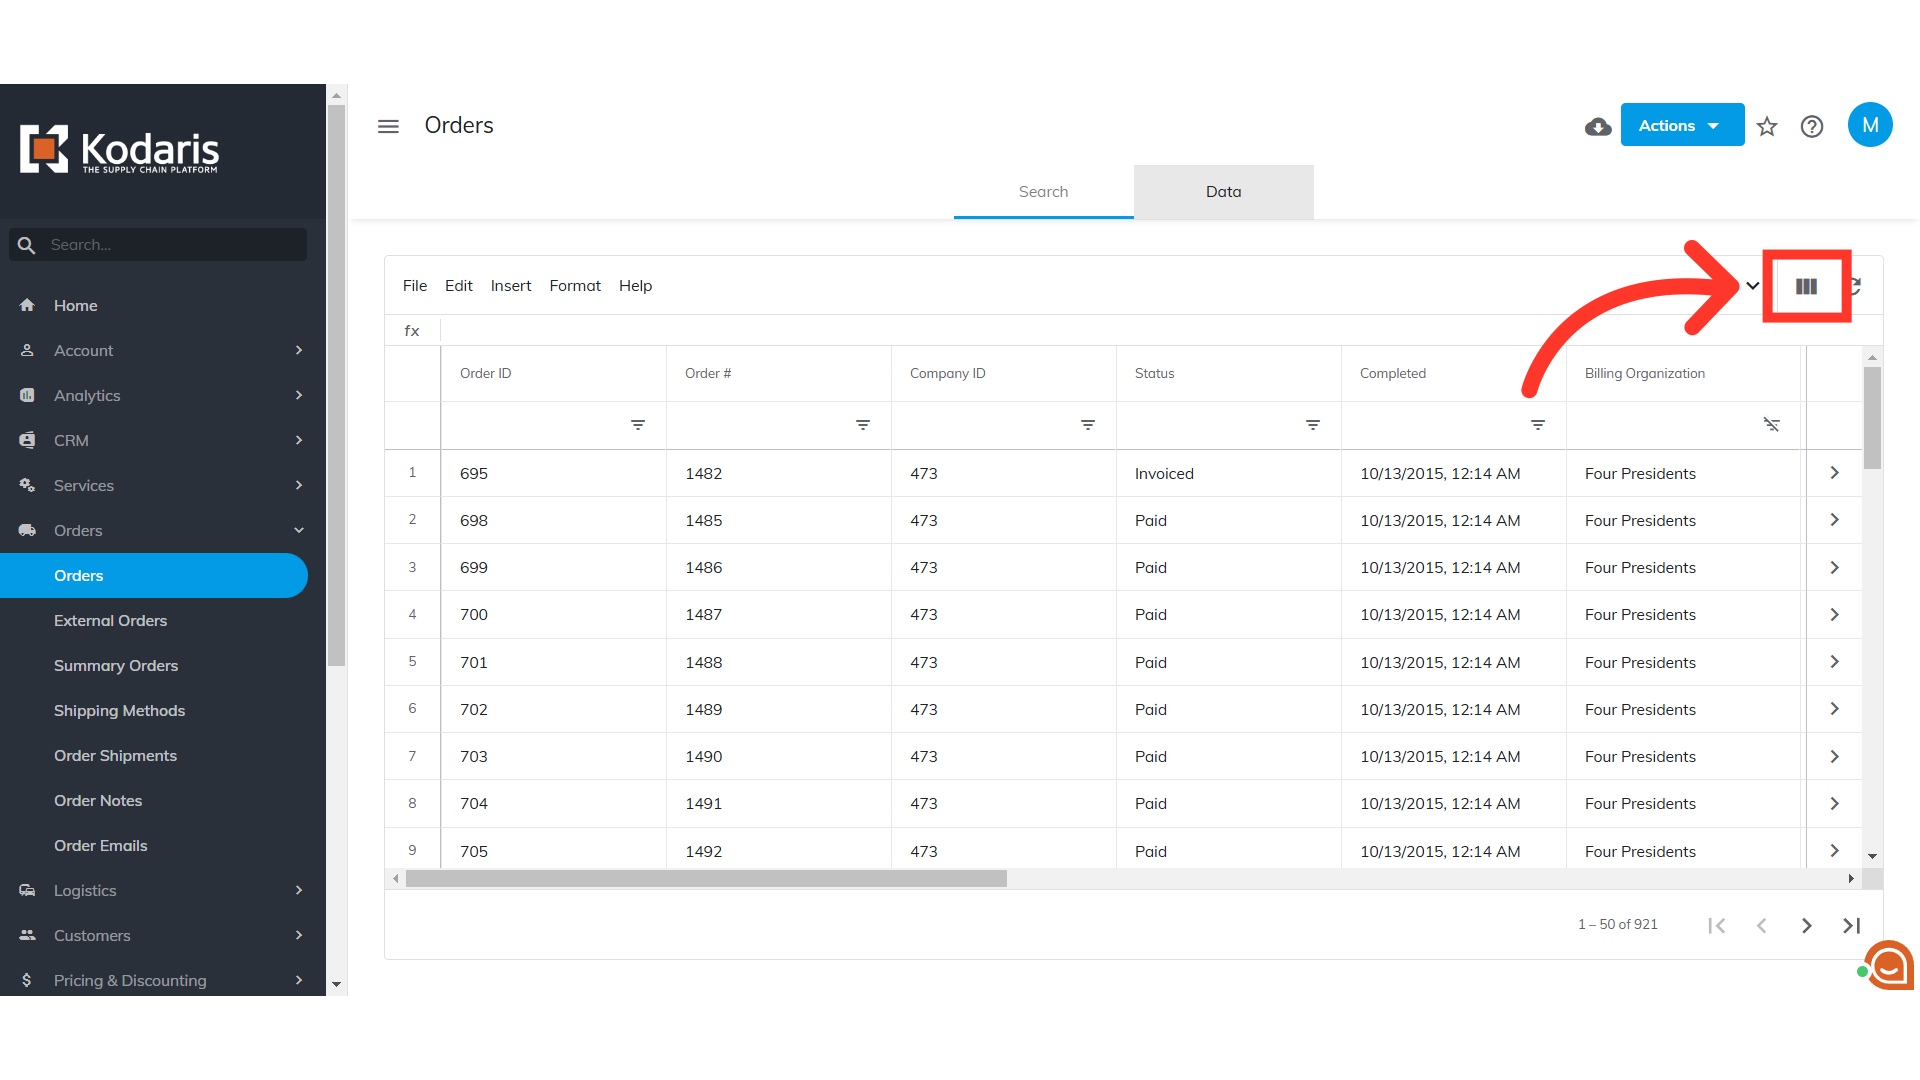Viewport: 1920px width, 1080px height.
Task: Toggle the hamburger navigation menu
Action: (388, 126)
